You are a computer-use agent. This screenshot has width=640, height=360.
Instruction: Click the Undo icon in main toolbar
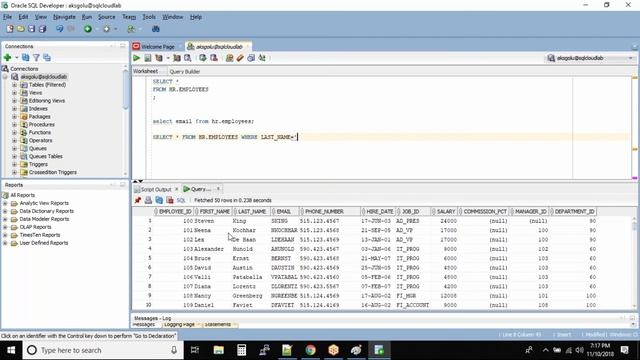60,29
